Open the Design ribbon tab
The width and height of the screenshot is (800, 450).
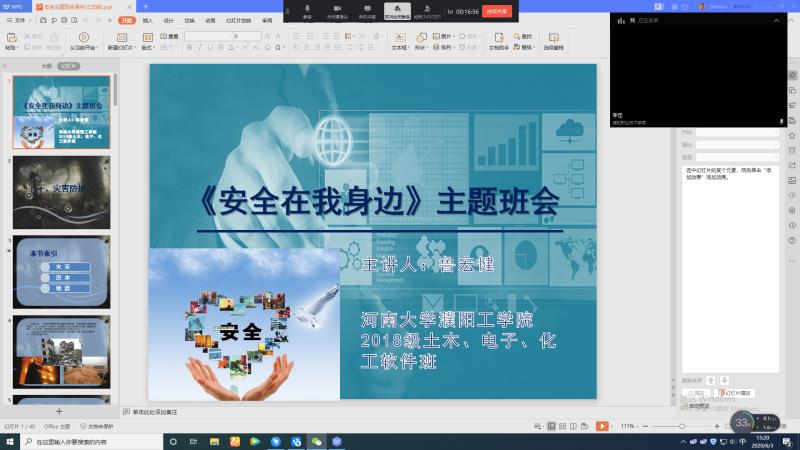coord(168,20)
